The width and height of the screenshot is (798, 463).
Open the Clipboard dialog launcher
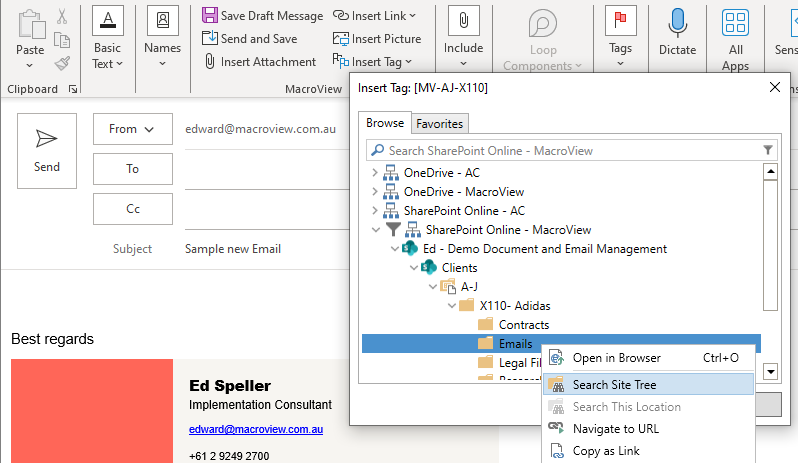[73, 90]
